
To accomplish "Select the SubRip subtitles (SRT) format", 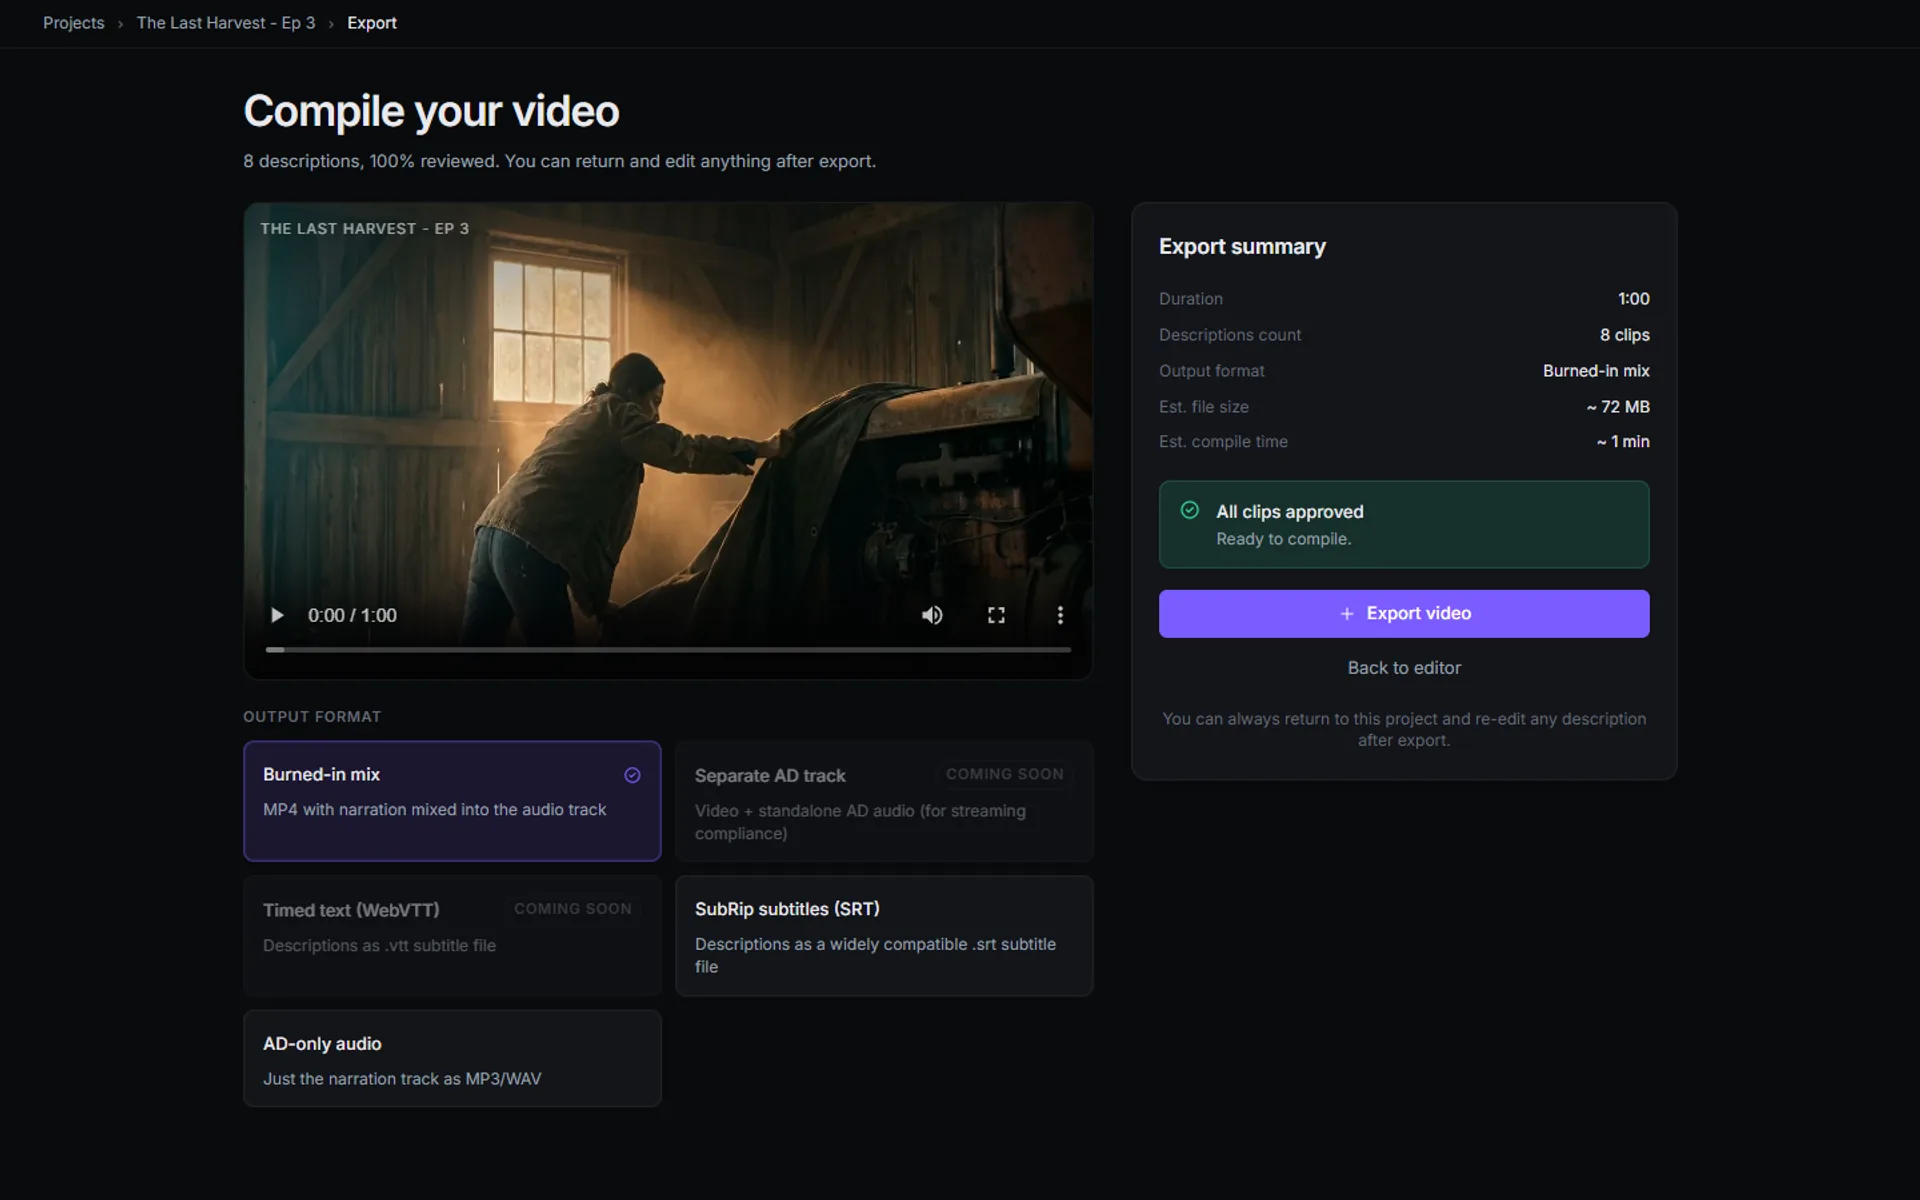I will pos(884,936).
